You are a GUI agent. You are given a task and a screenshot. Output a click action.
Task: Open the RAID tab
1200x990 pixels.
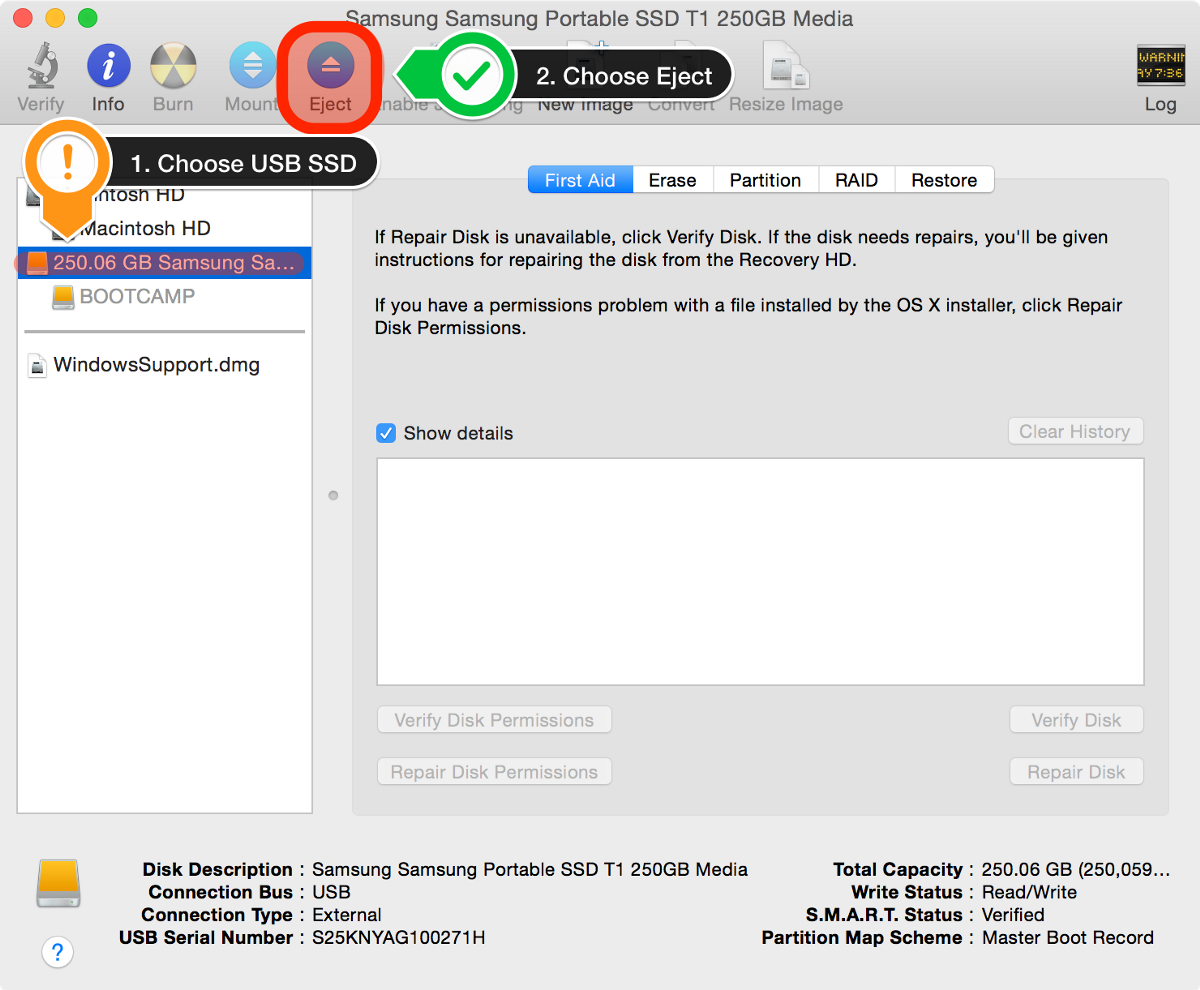[x=857, y=180]
